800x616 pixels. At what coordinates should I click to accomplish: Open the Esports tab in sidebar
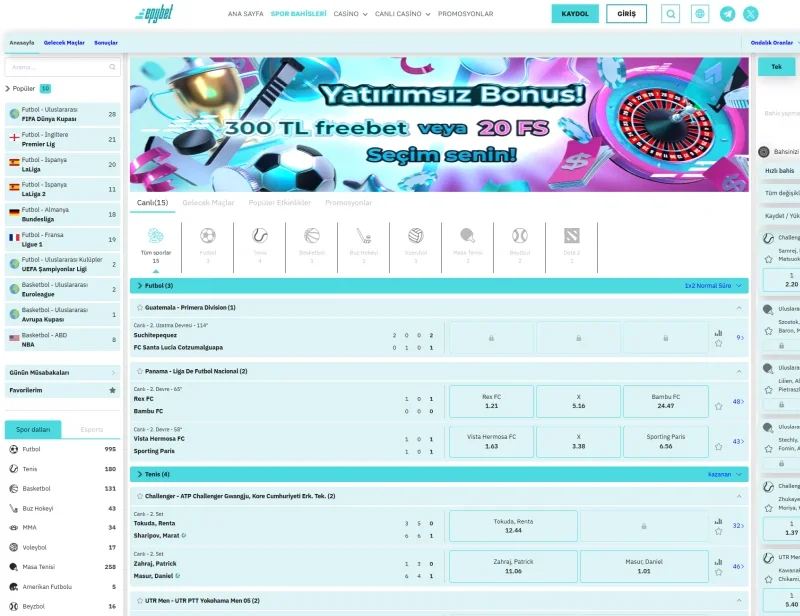point(92,430)
